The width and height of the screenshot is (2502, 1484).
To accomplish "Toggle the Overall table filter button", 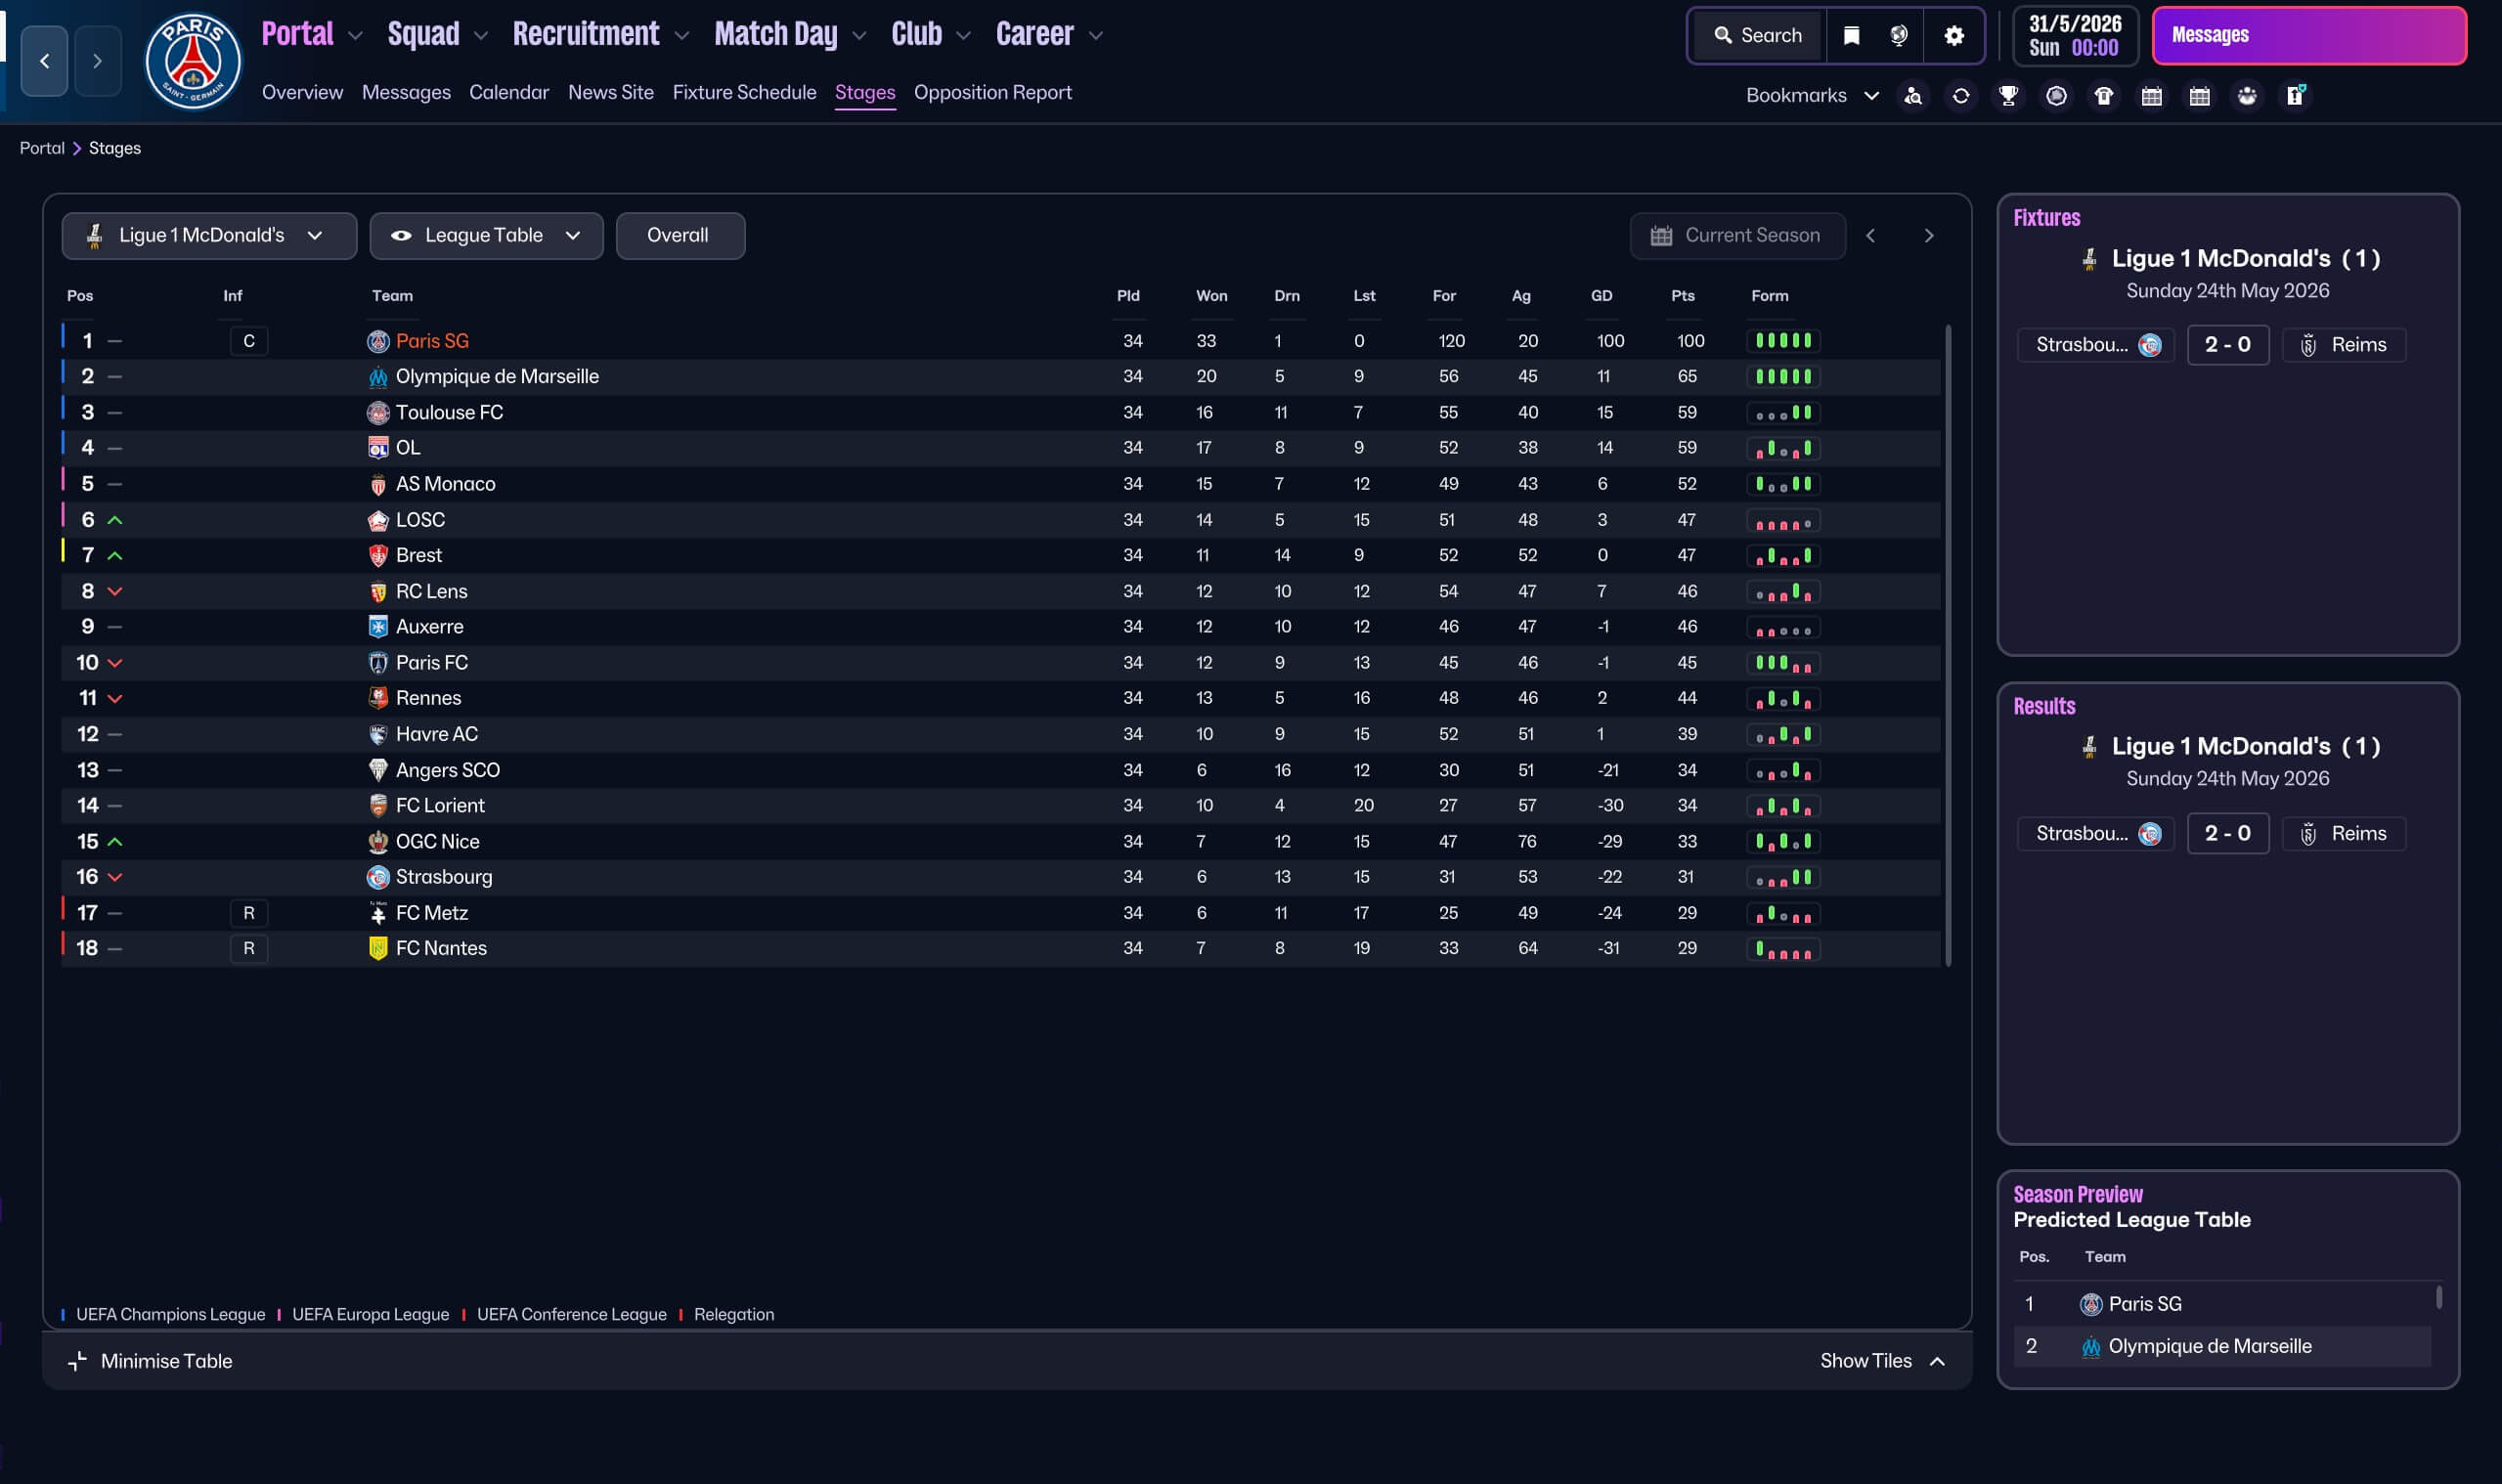I will click(679, 236).
